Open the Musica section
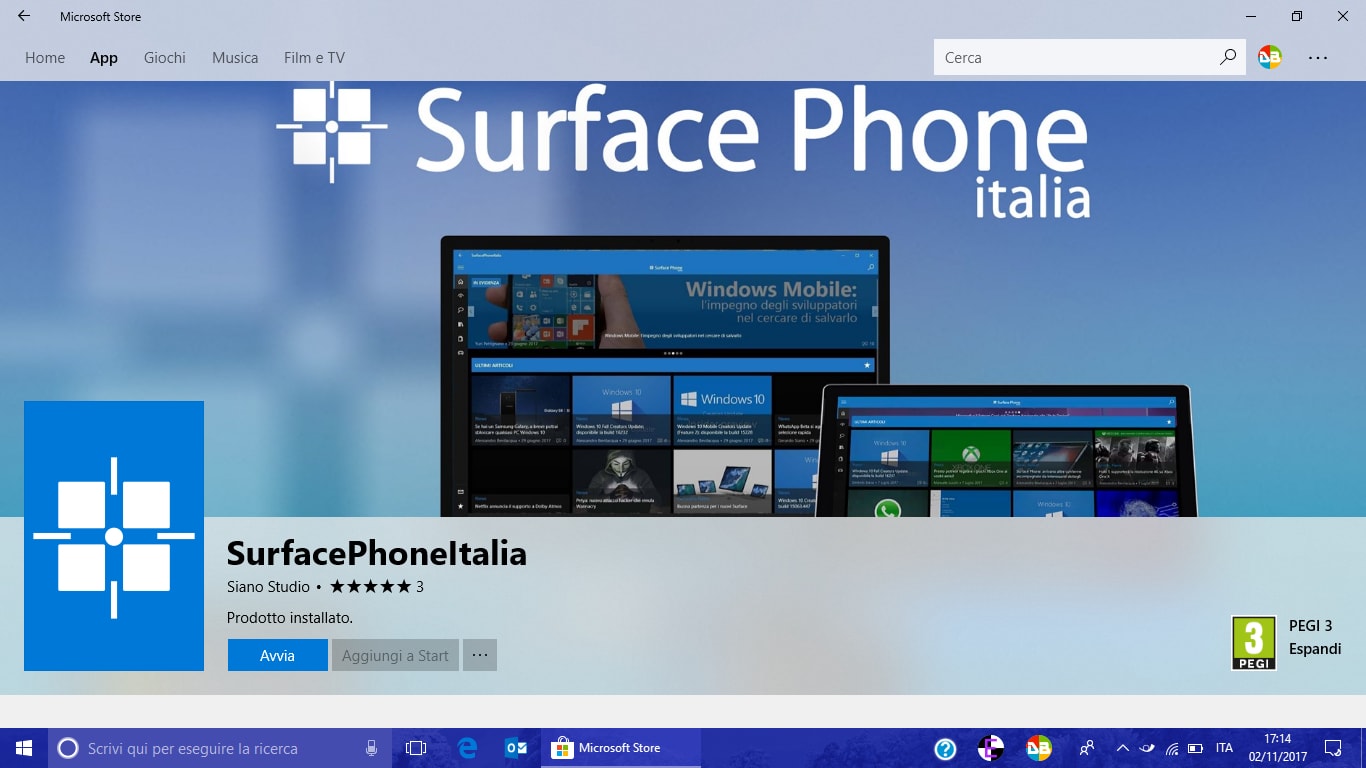Image resolution: width=1366 pixels, height=768 pixels. click(x=234, y=57)
